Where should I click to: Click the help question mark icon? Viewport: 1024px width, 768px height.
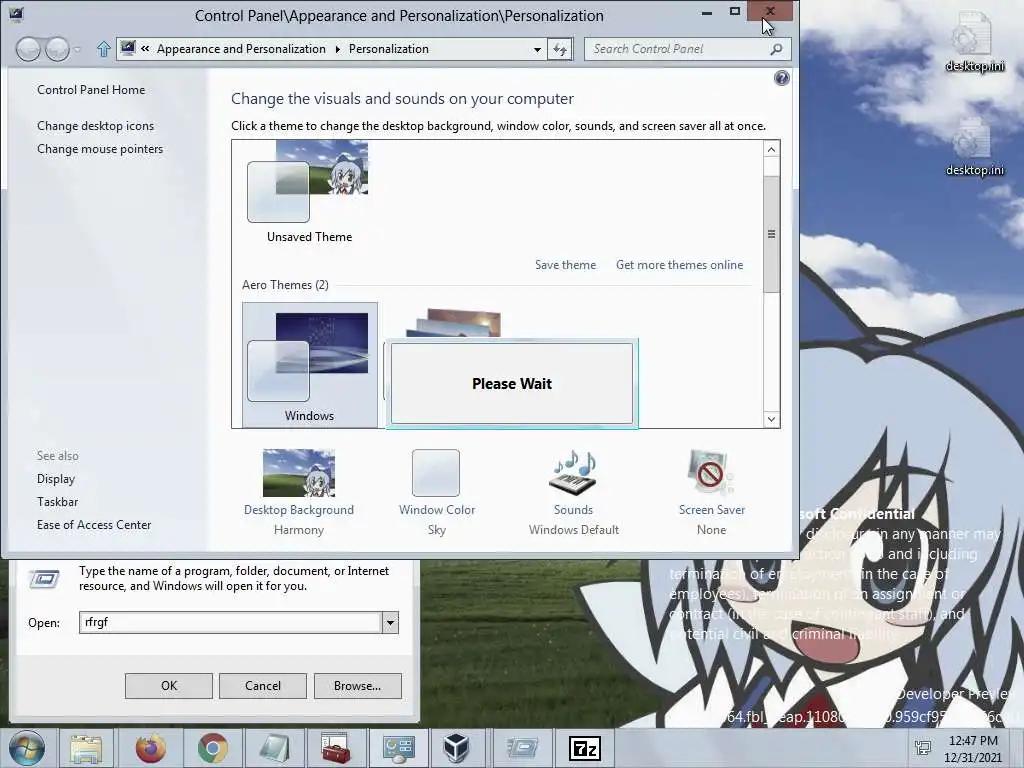781,78
